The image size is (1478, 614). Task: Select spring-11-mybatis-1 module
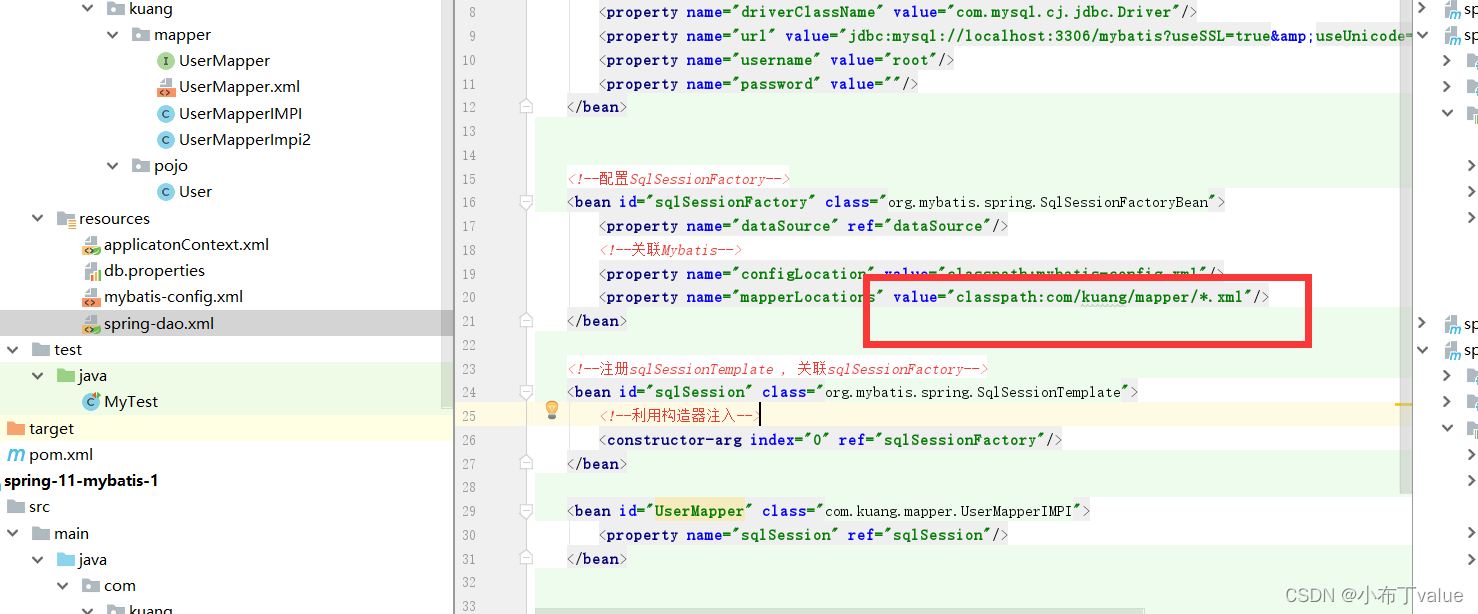pyautogui.click(x=81, y=481)
